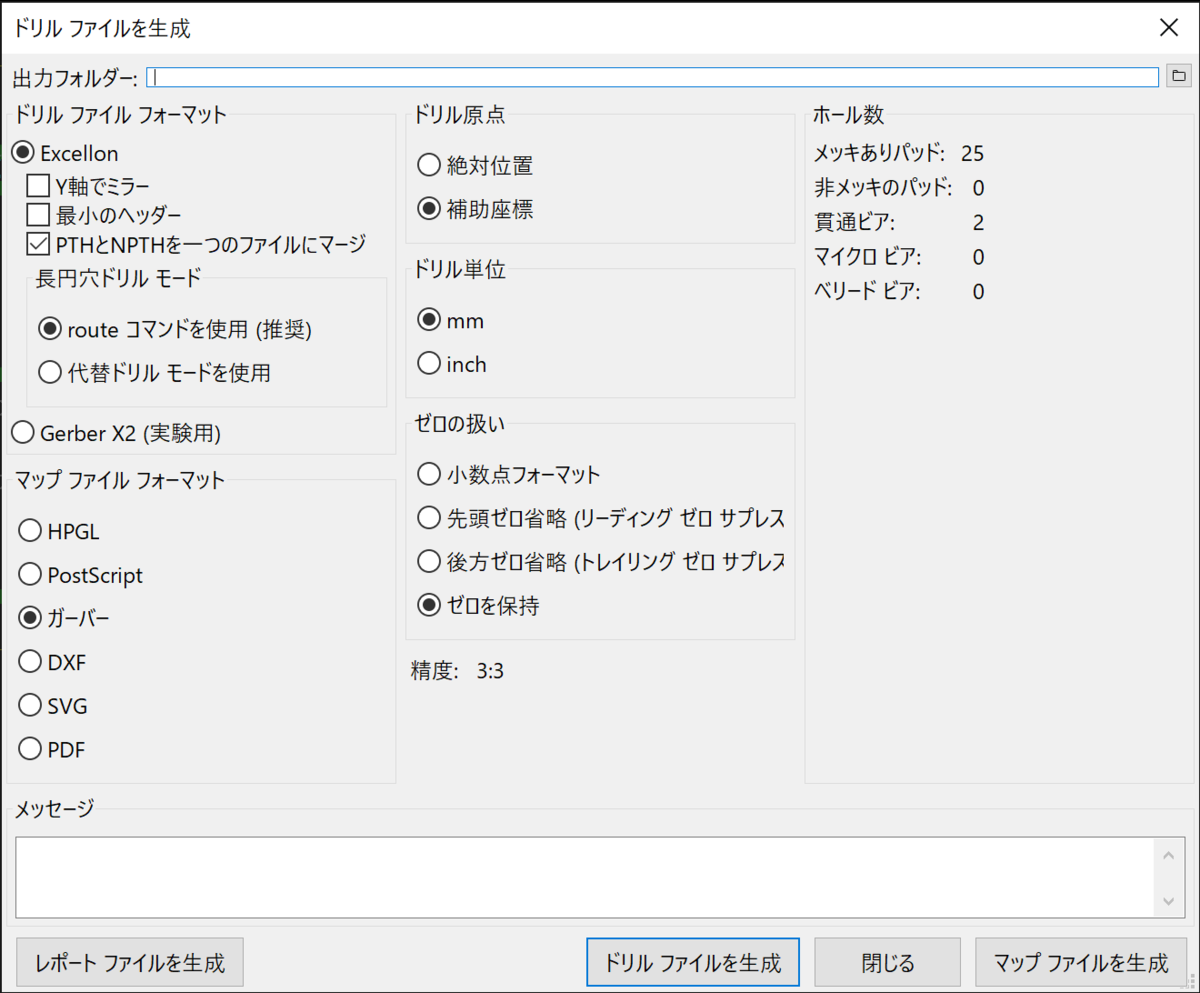Choose 先頭ゼロ省略 zero format option
The image size is (1200, 993).
pyautogui.click(x=429, y=517)
